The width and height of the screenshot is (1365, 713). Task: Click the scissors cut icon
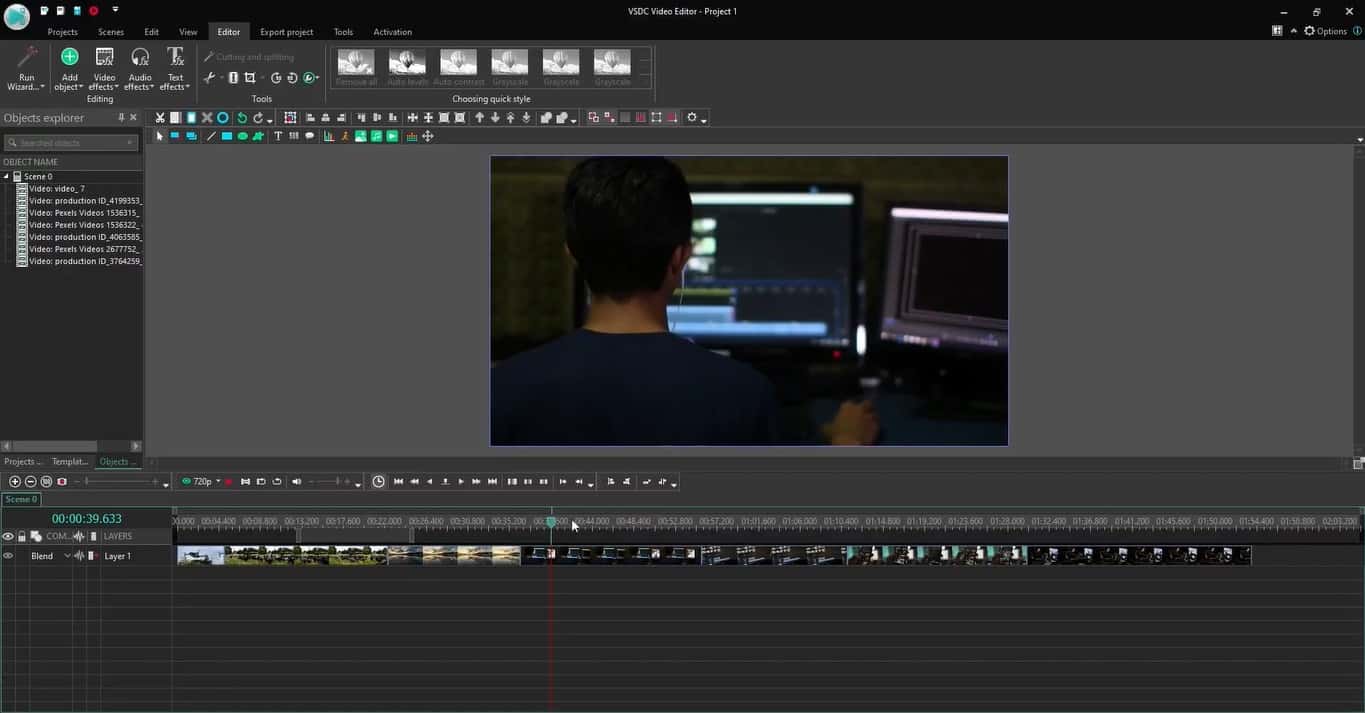(159, 118)
